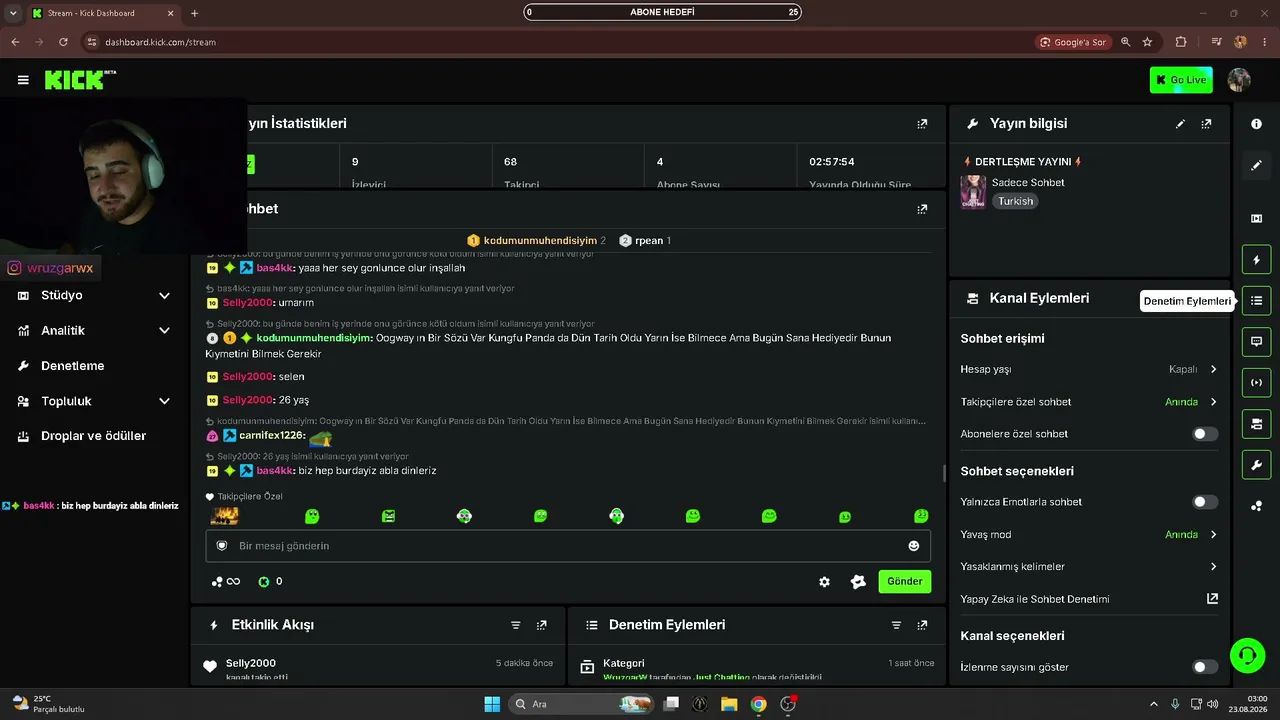This screenshot has width=1280, height=720.
Task: Open File Explorer from the taskbar
Action: (x=729, y=704)
